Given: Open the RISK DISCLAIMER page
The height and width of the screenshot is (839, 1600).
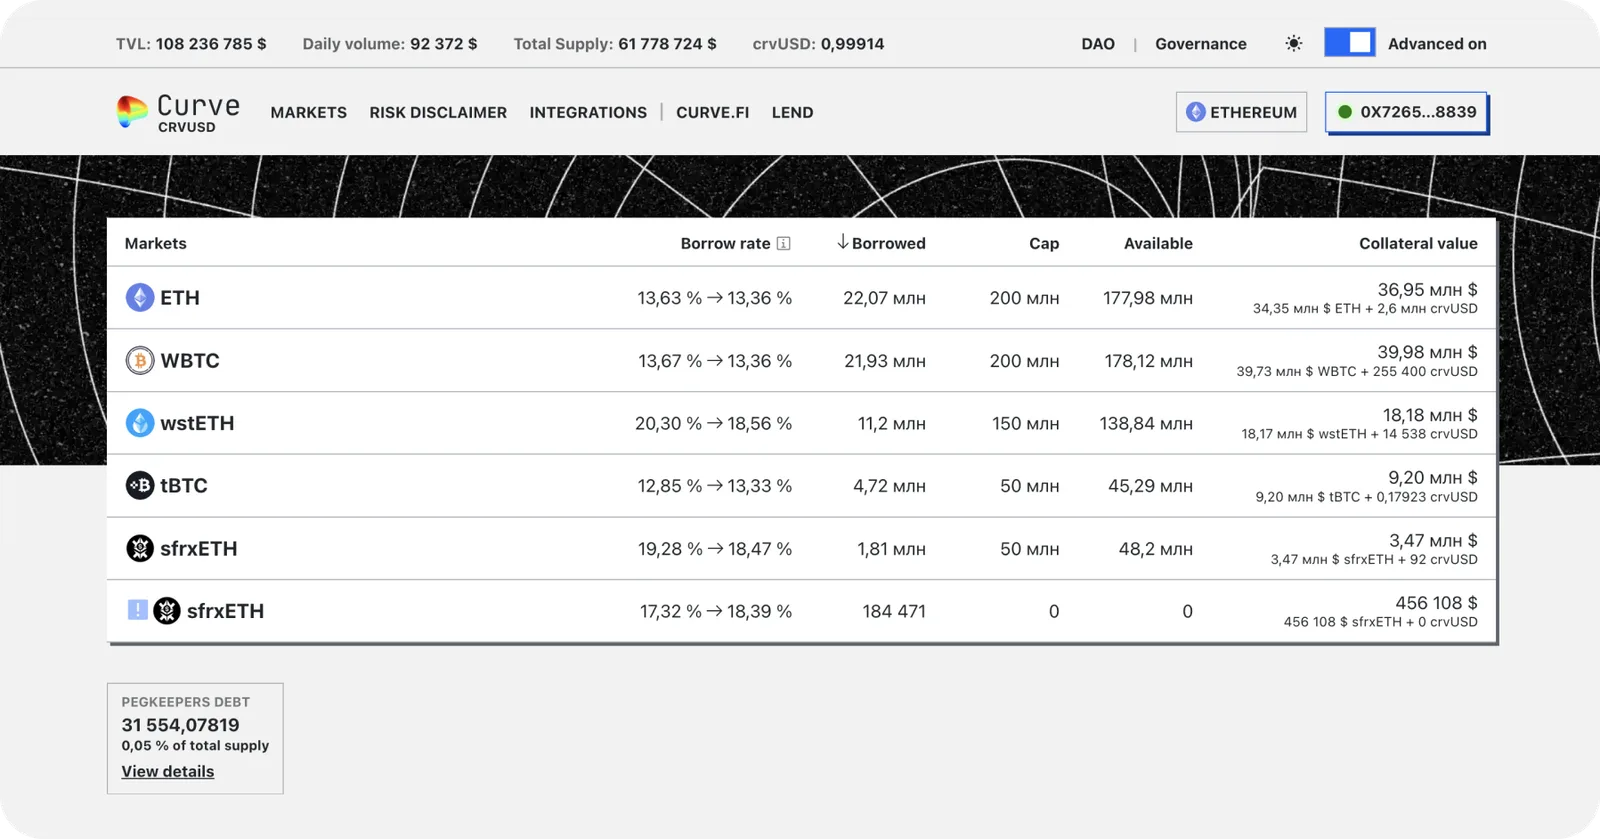Looking at the screenshot, I should click(438, 112).
